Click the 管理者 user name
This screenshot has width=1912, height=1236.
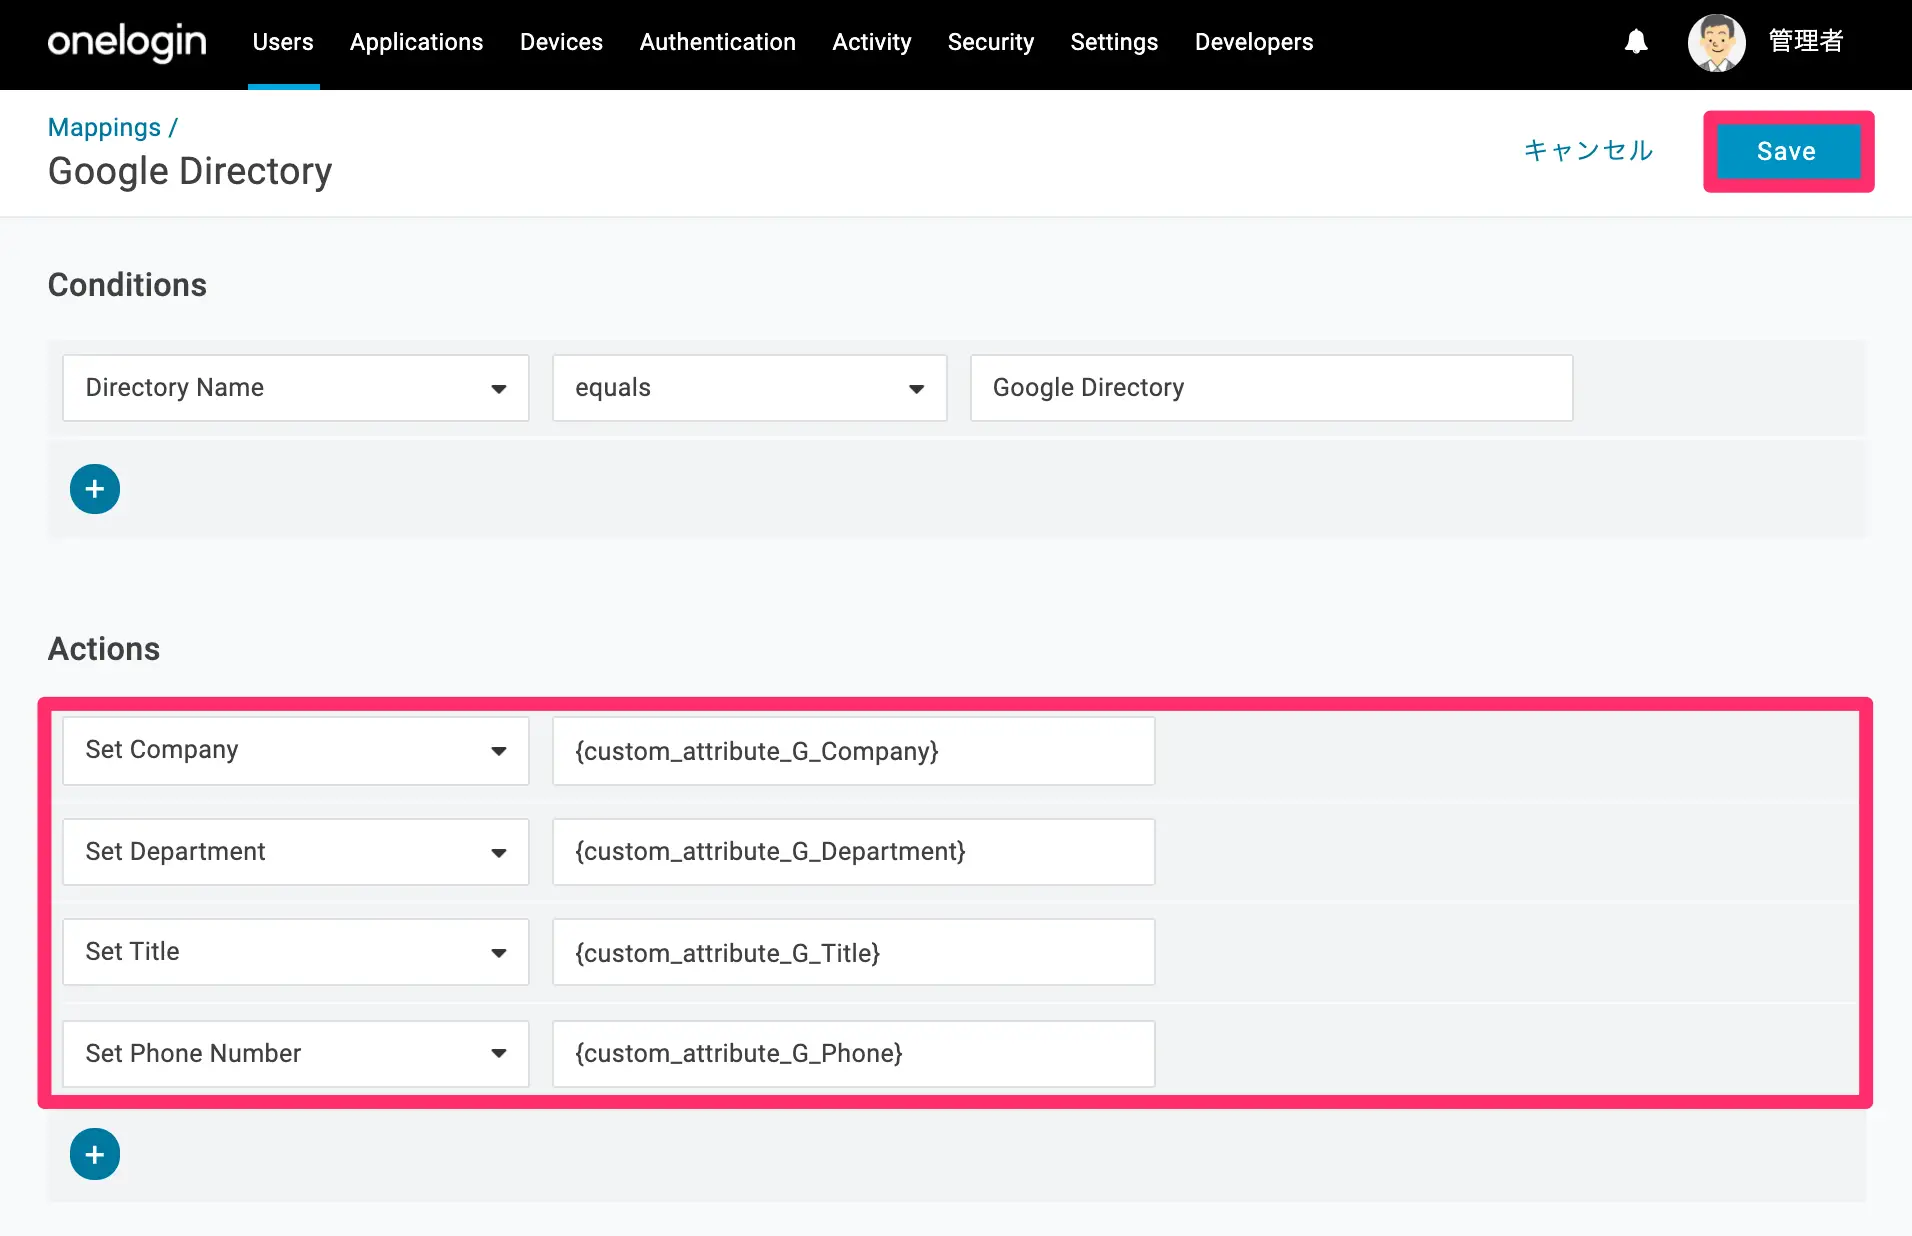click(1806, 42)
